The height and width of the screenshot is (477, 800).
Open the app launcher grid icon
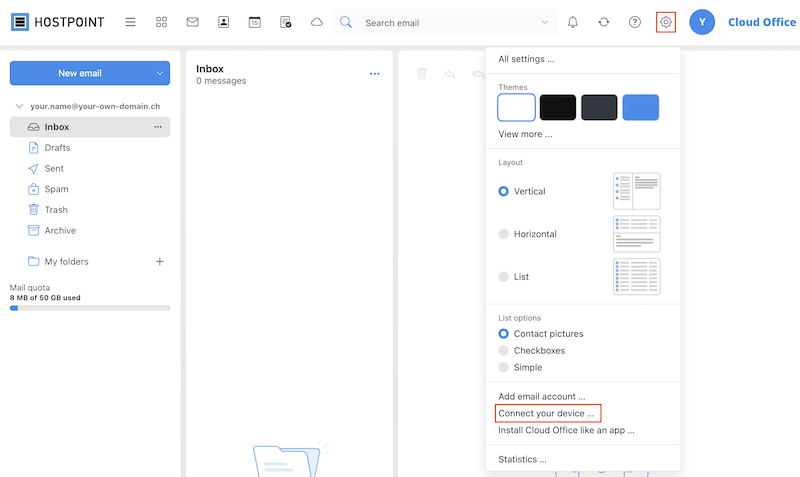click(x=161, y=22)
